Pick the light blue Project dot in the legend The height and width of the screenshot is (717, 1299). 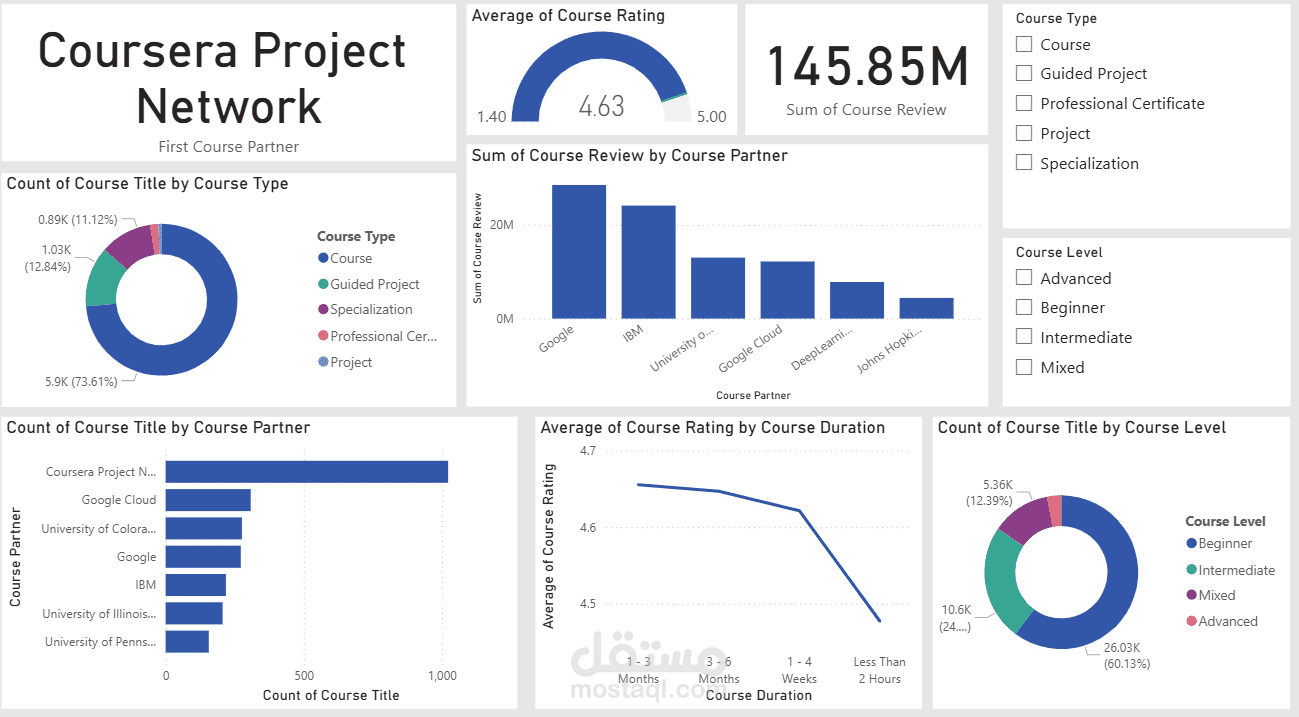click(323, 362)
